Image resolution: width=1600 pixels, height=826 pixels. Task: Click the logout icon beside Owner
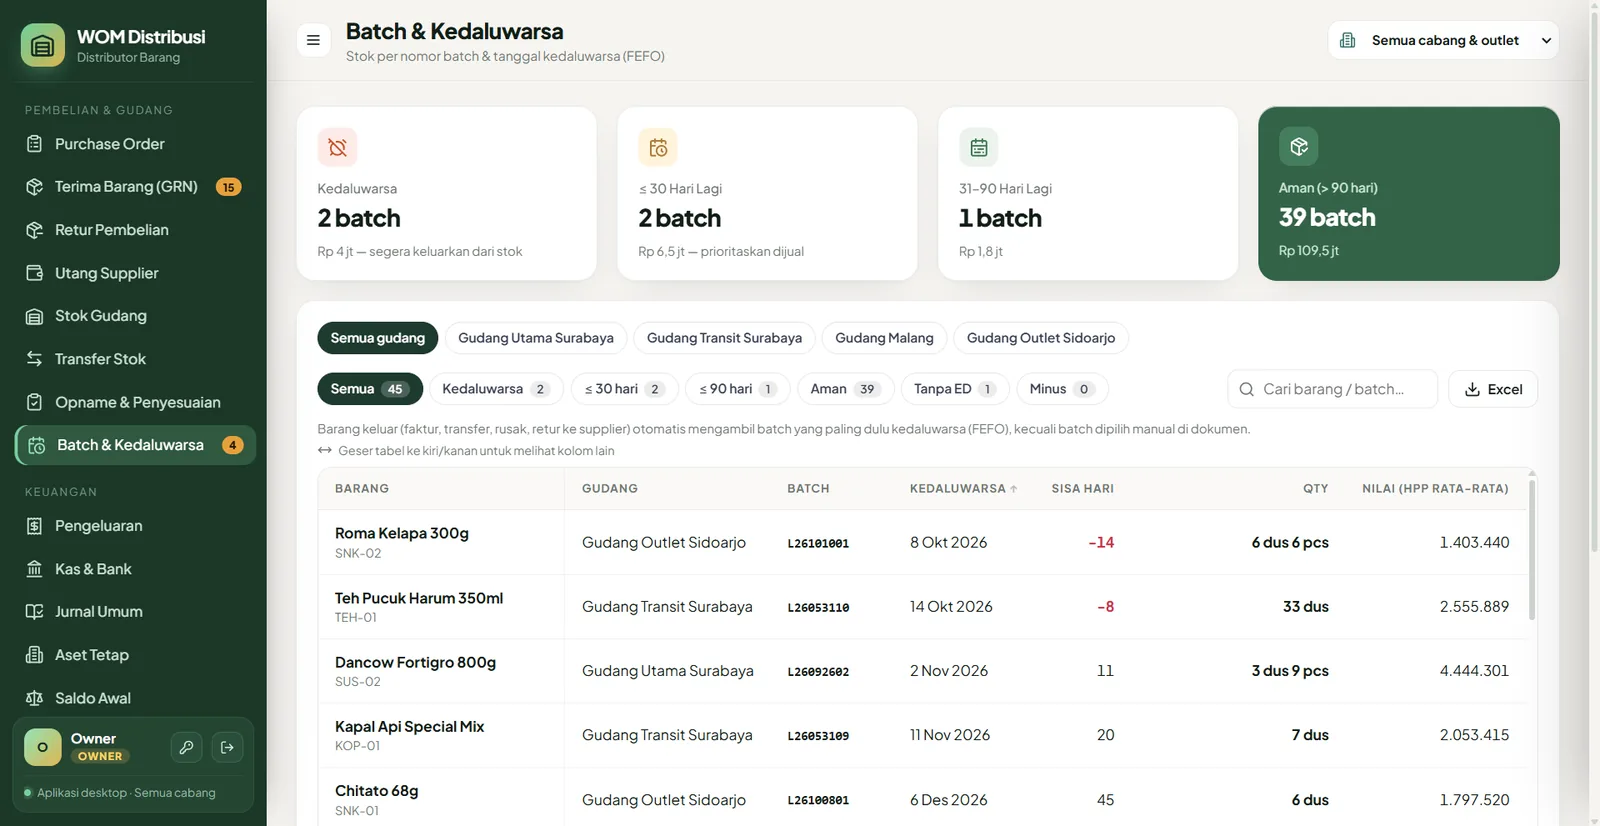[x=228, y=747]
